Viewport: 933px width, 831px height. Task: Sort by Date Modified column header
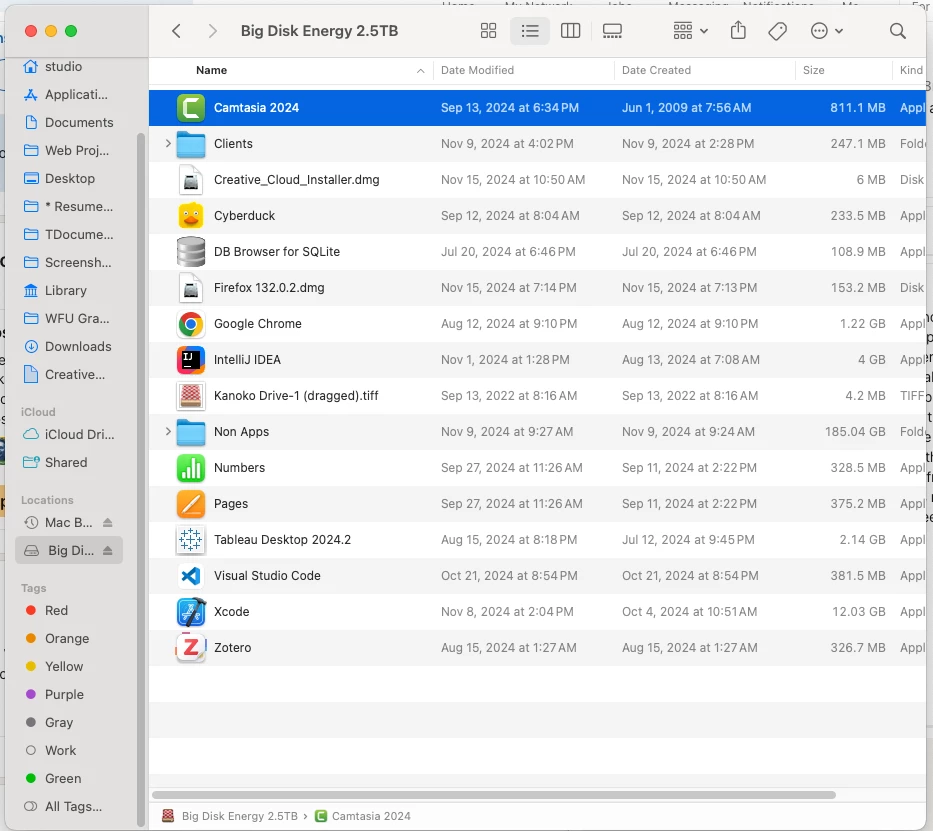[477, 70]
